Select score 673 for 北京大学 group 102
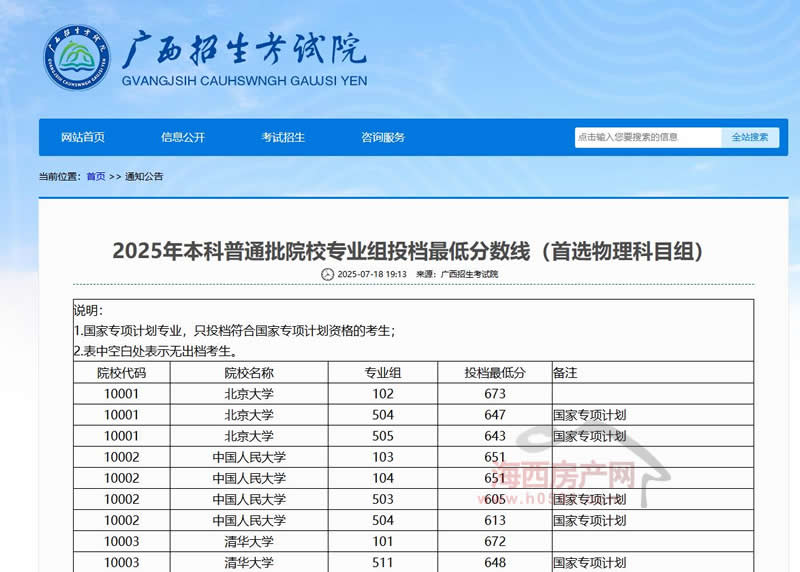The image size is (800, 572). (495, 394)
